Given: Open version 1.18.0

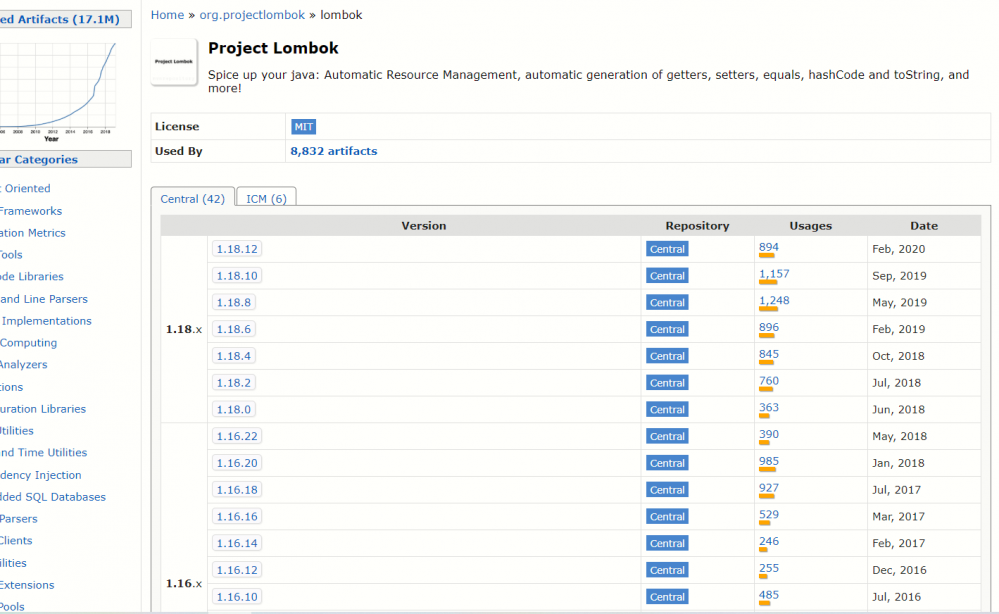Looking at the screenshot, I should pos(234,410).
